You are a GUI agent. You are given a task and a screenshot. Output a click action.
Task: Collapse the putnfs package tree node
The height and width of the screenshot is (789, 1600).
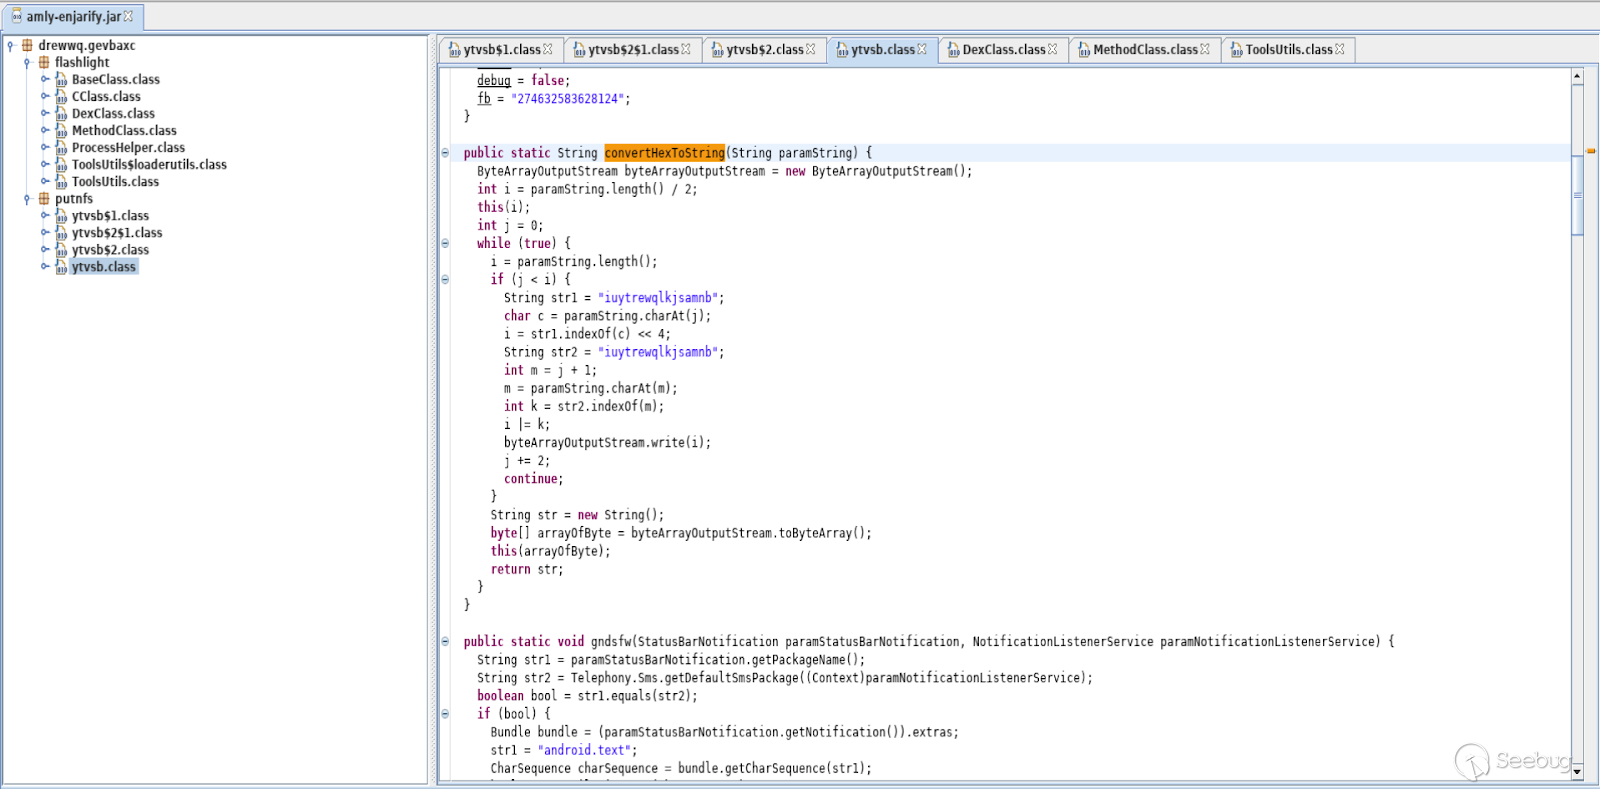tap(27, 199)
